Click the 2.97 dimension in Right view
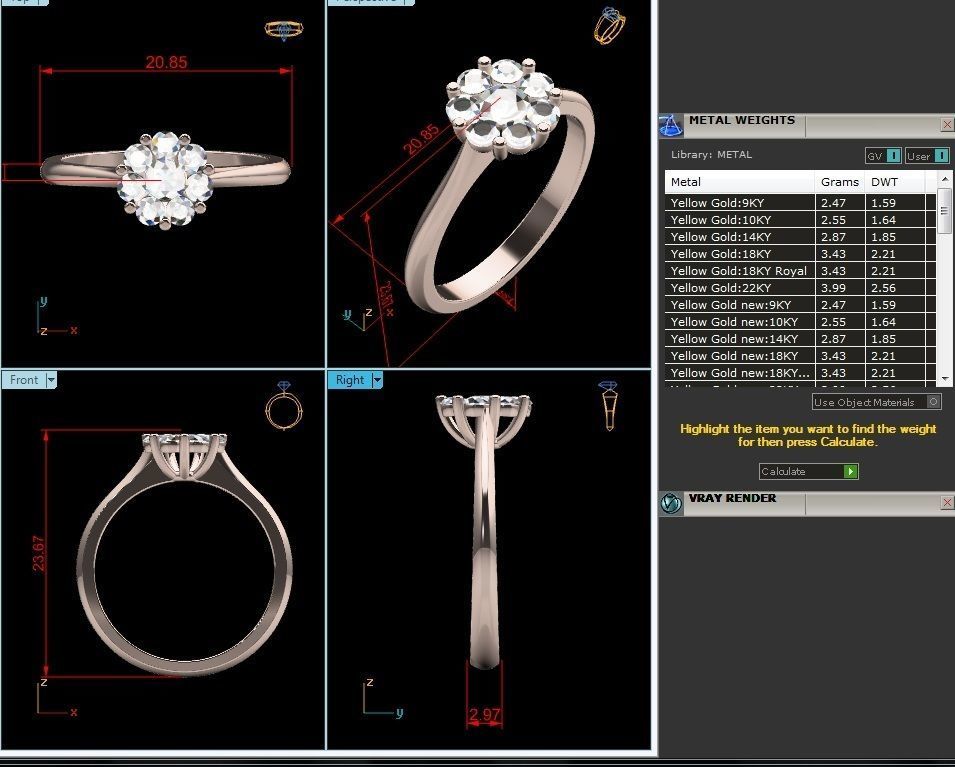955x767 pixels. 485,715
